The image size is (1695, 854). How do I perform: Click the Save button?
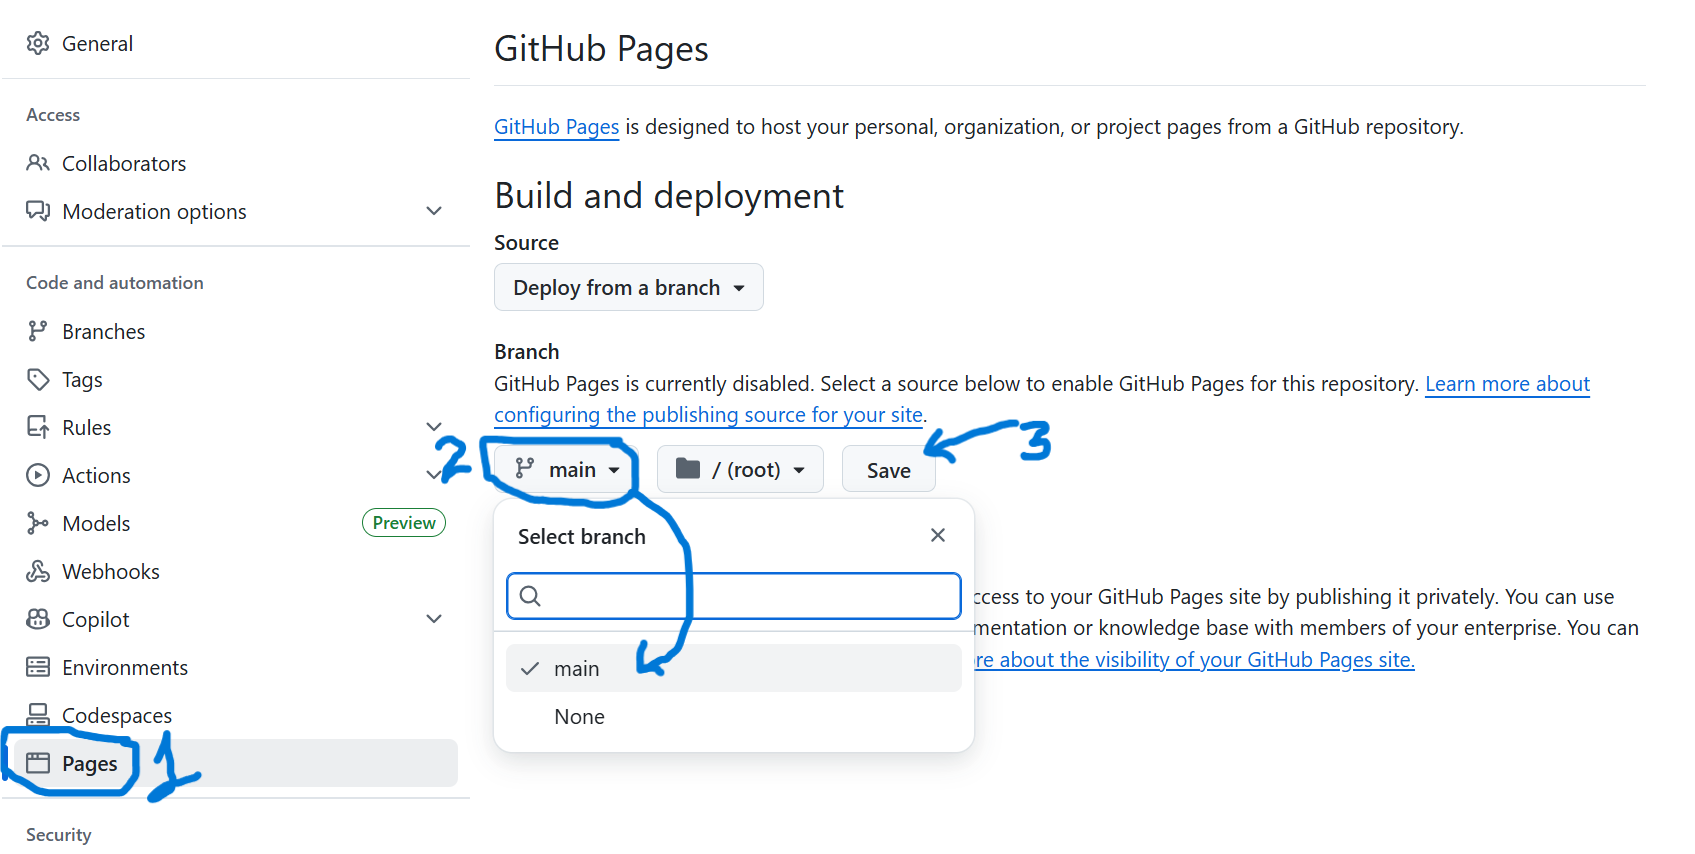(889, 469)
